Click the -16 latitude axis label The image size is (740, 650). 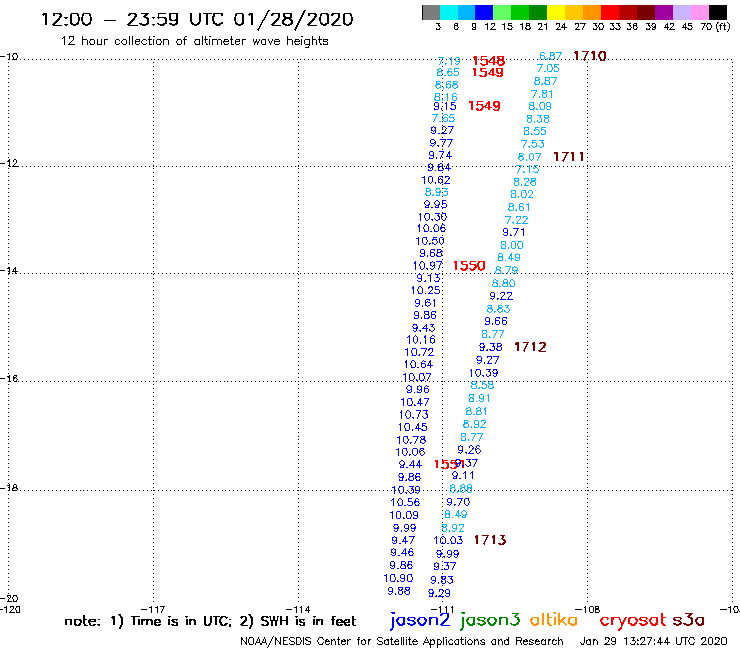click(x=9, y=379)
